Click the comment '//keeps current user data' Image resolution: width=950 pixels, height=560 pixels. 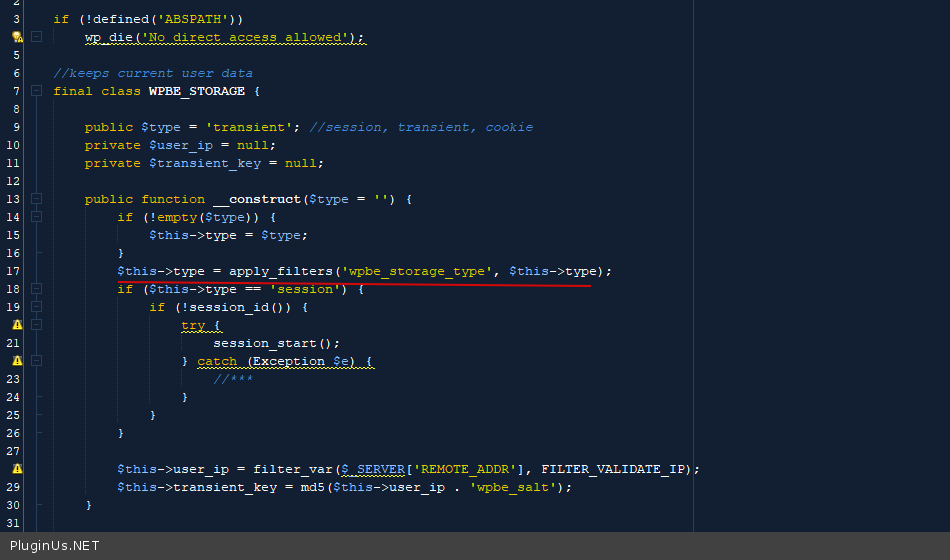click(153, 73)
